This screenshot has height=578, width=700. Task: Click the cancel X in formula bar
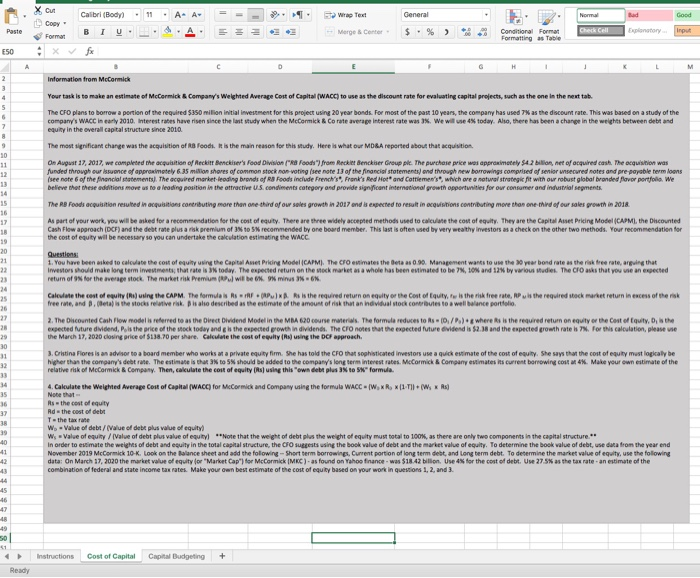click(x=55, y=51)
